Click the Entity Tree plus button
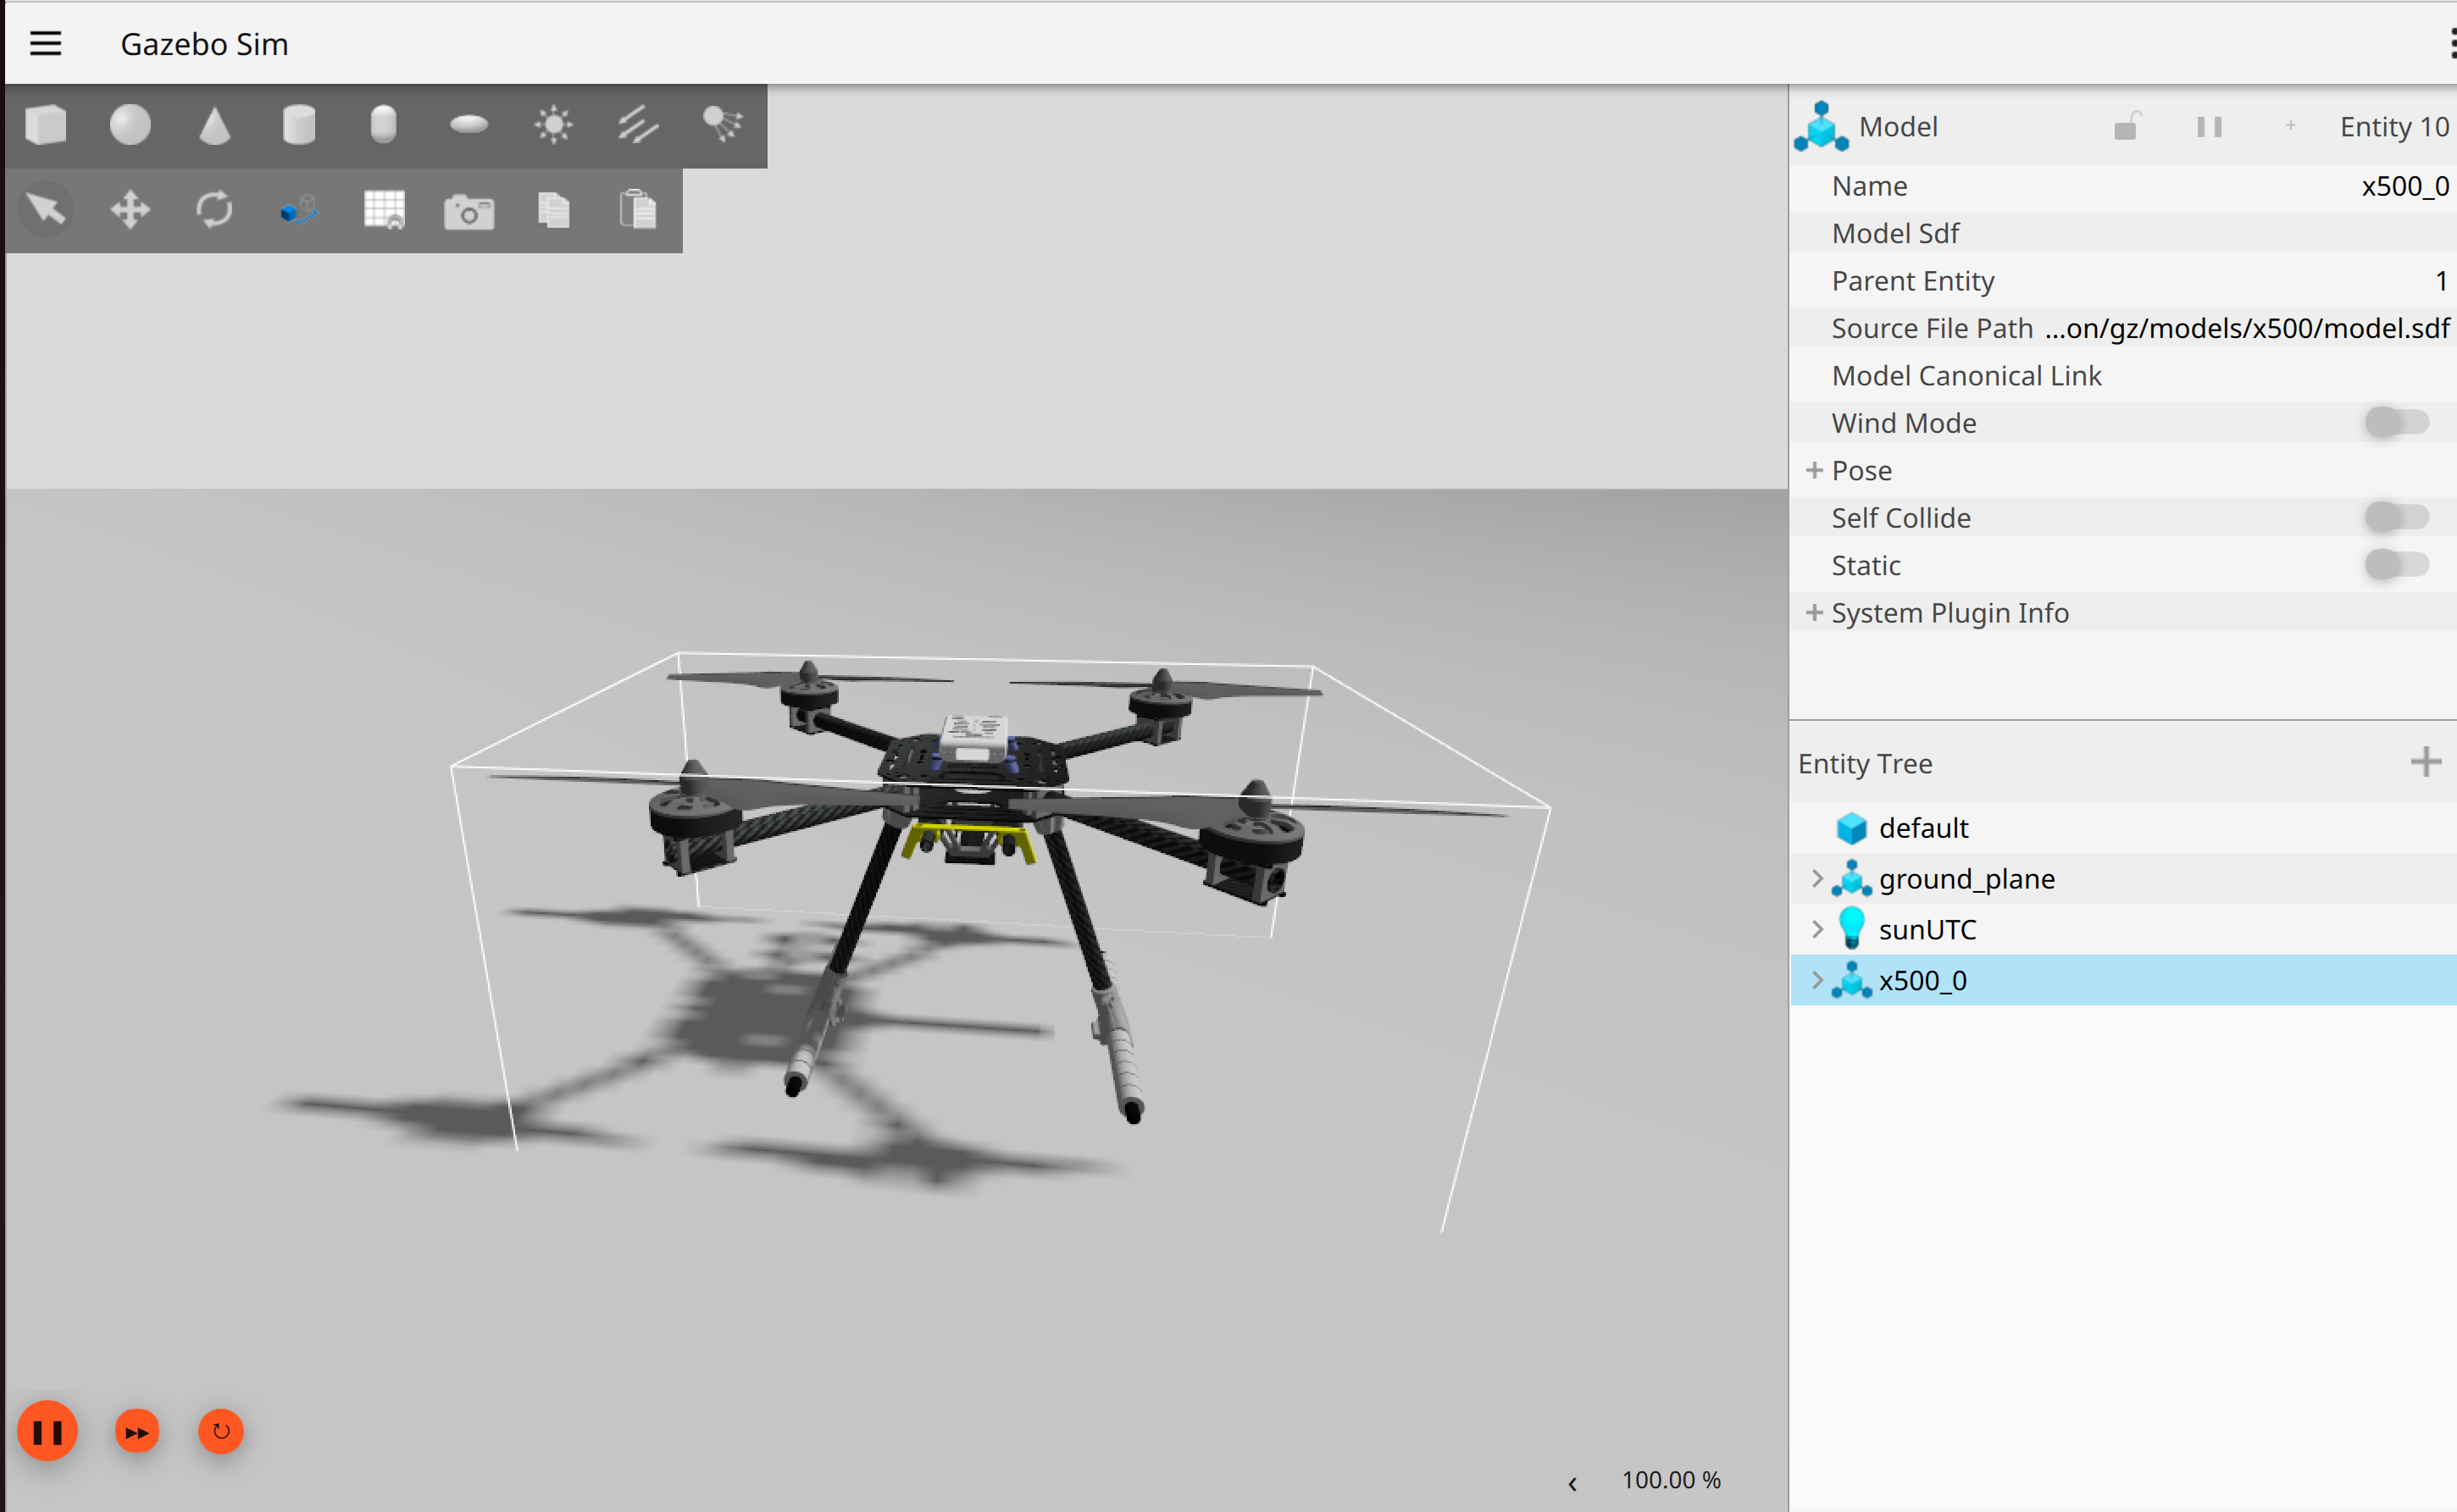The width and height of the screenshot is (2457, 1512). click(x=2425, y=762)
